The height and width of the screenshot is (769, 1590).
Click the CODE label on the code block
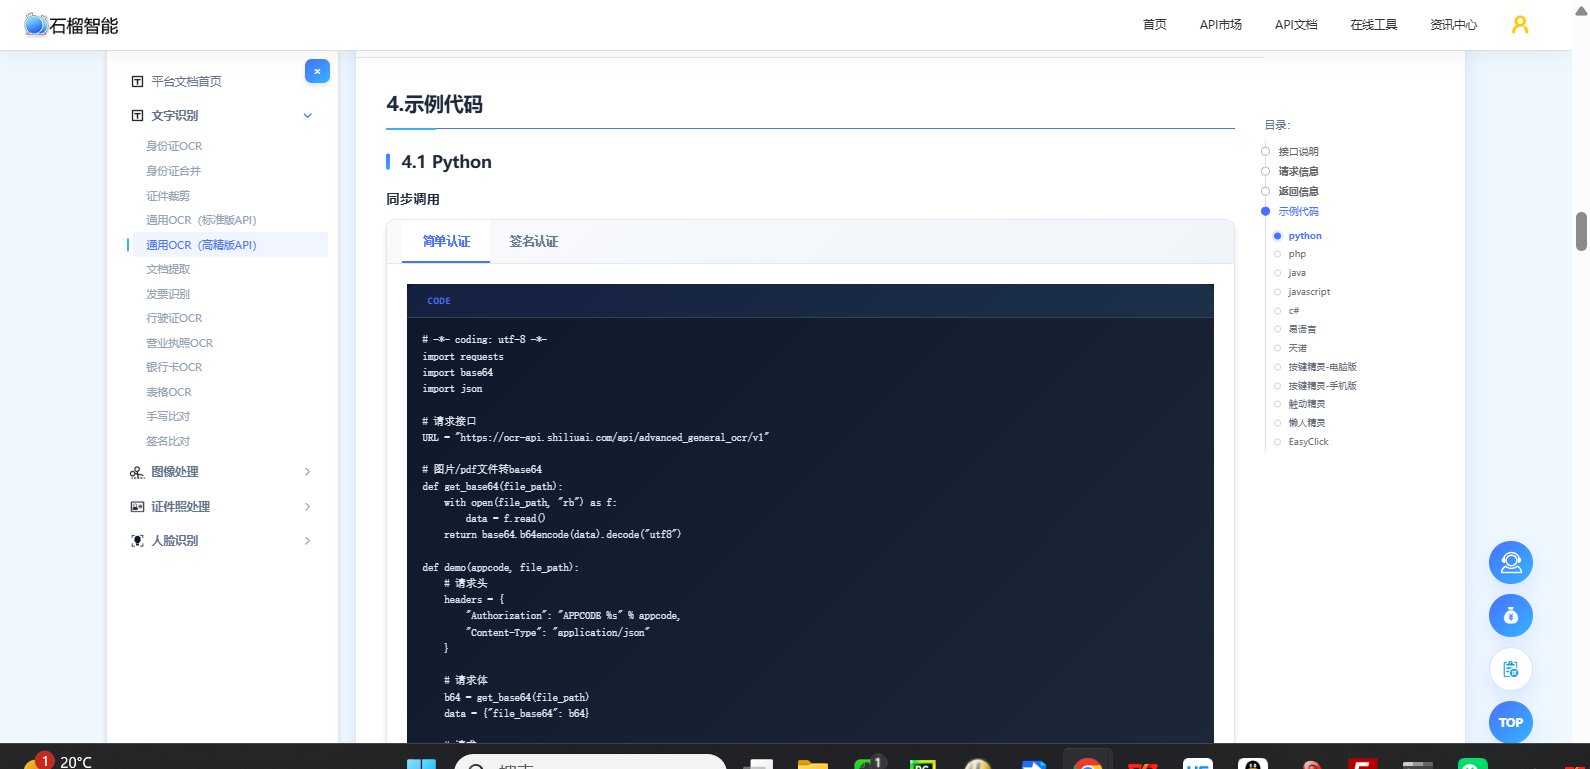(439, 301)
